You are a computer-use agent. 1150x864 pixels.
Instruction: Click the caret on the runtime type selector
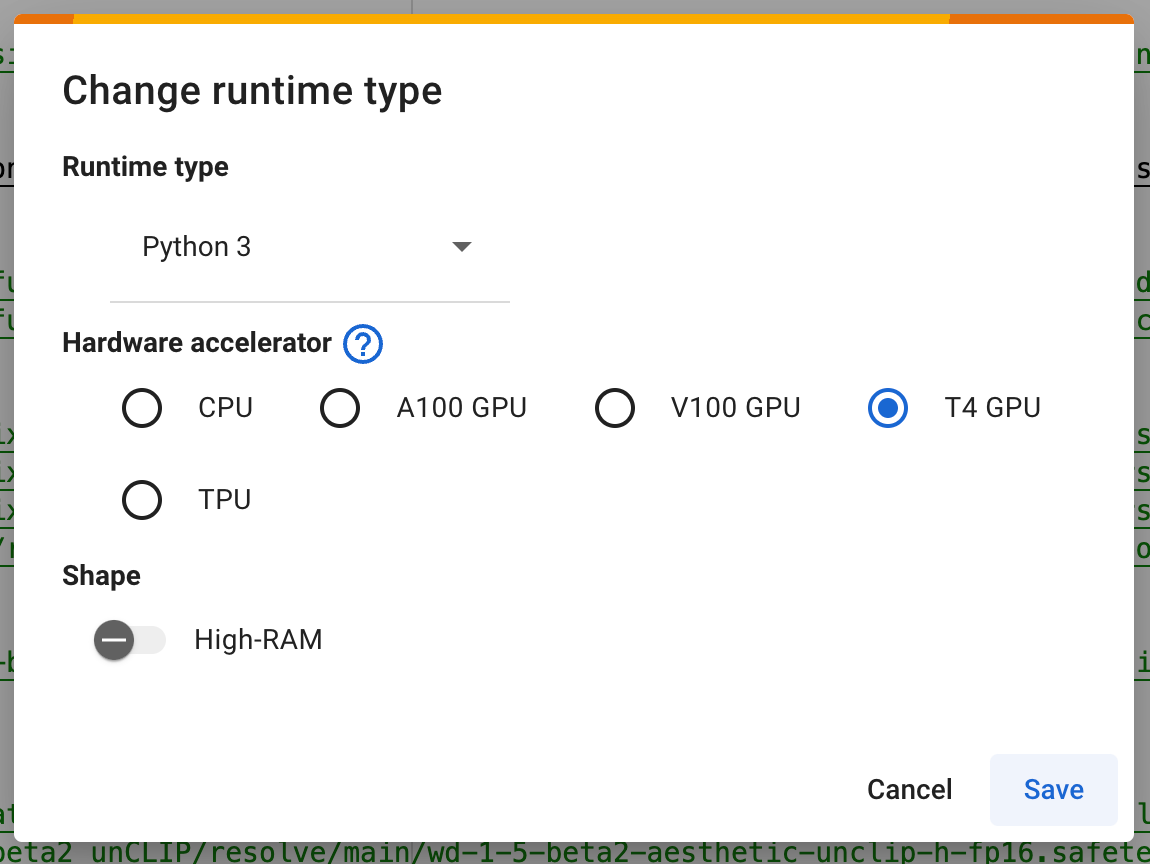click(x=461, y=246)
